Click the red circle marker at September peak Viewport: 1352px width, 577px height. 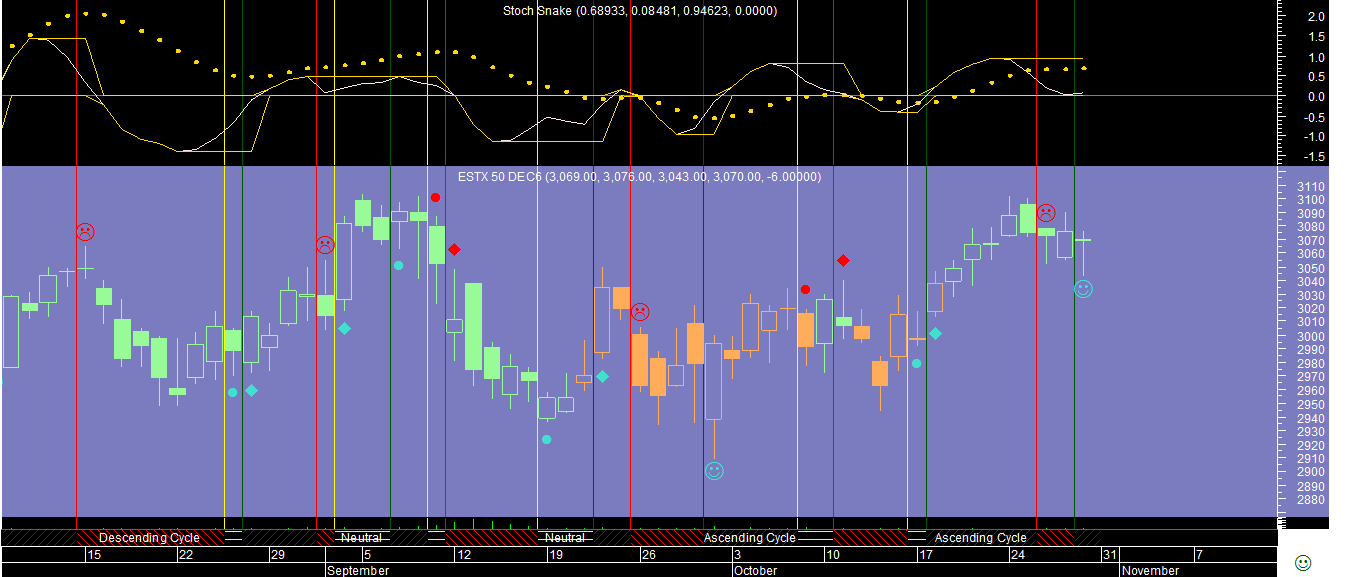(x=435, y=198)
